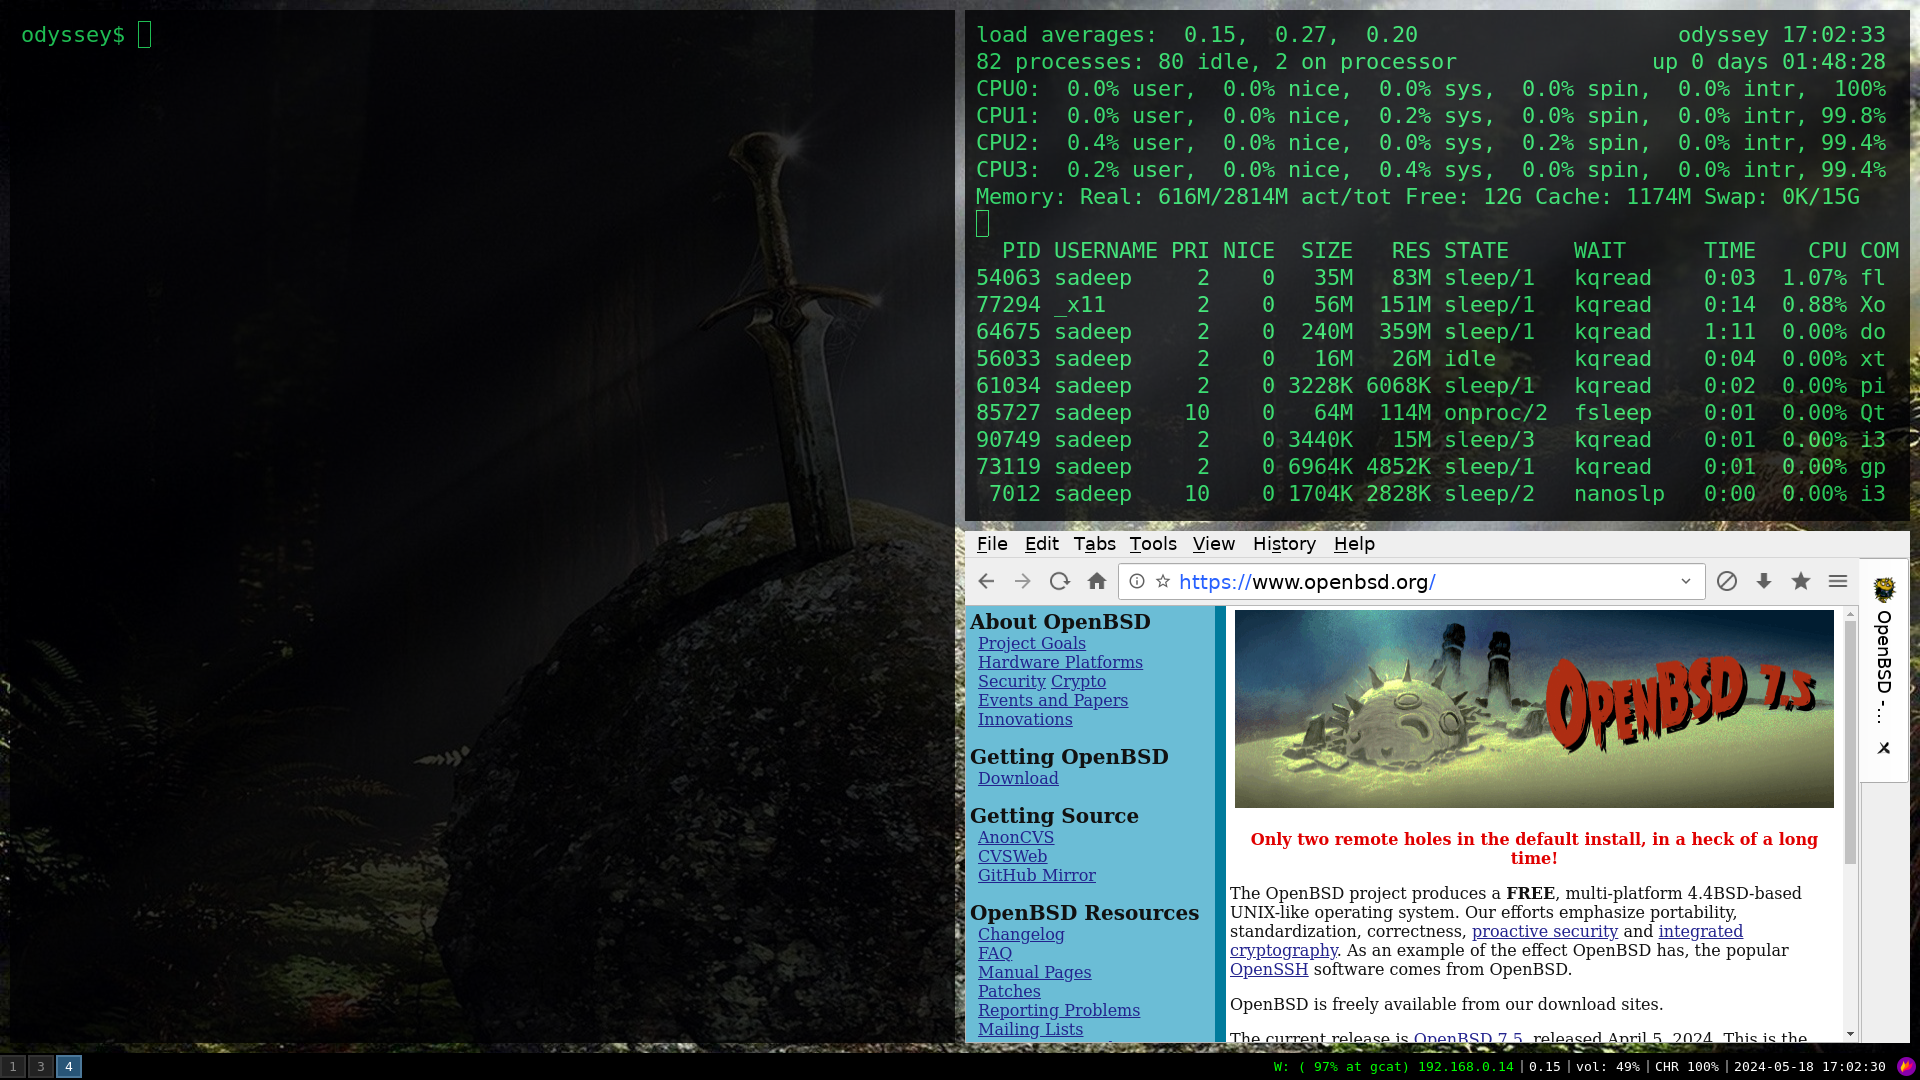
Task: Switch to workspace 3 in bar
Action: [41, 1066]
